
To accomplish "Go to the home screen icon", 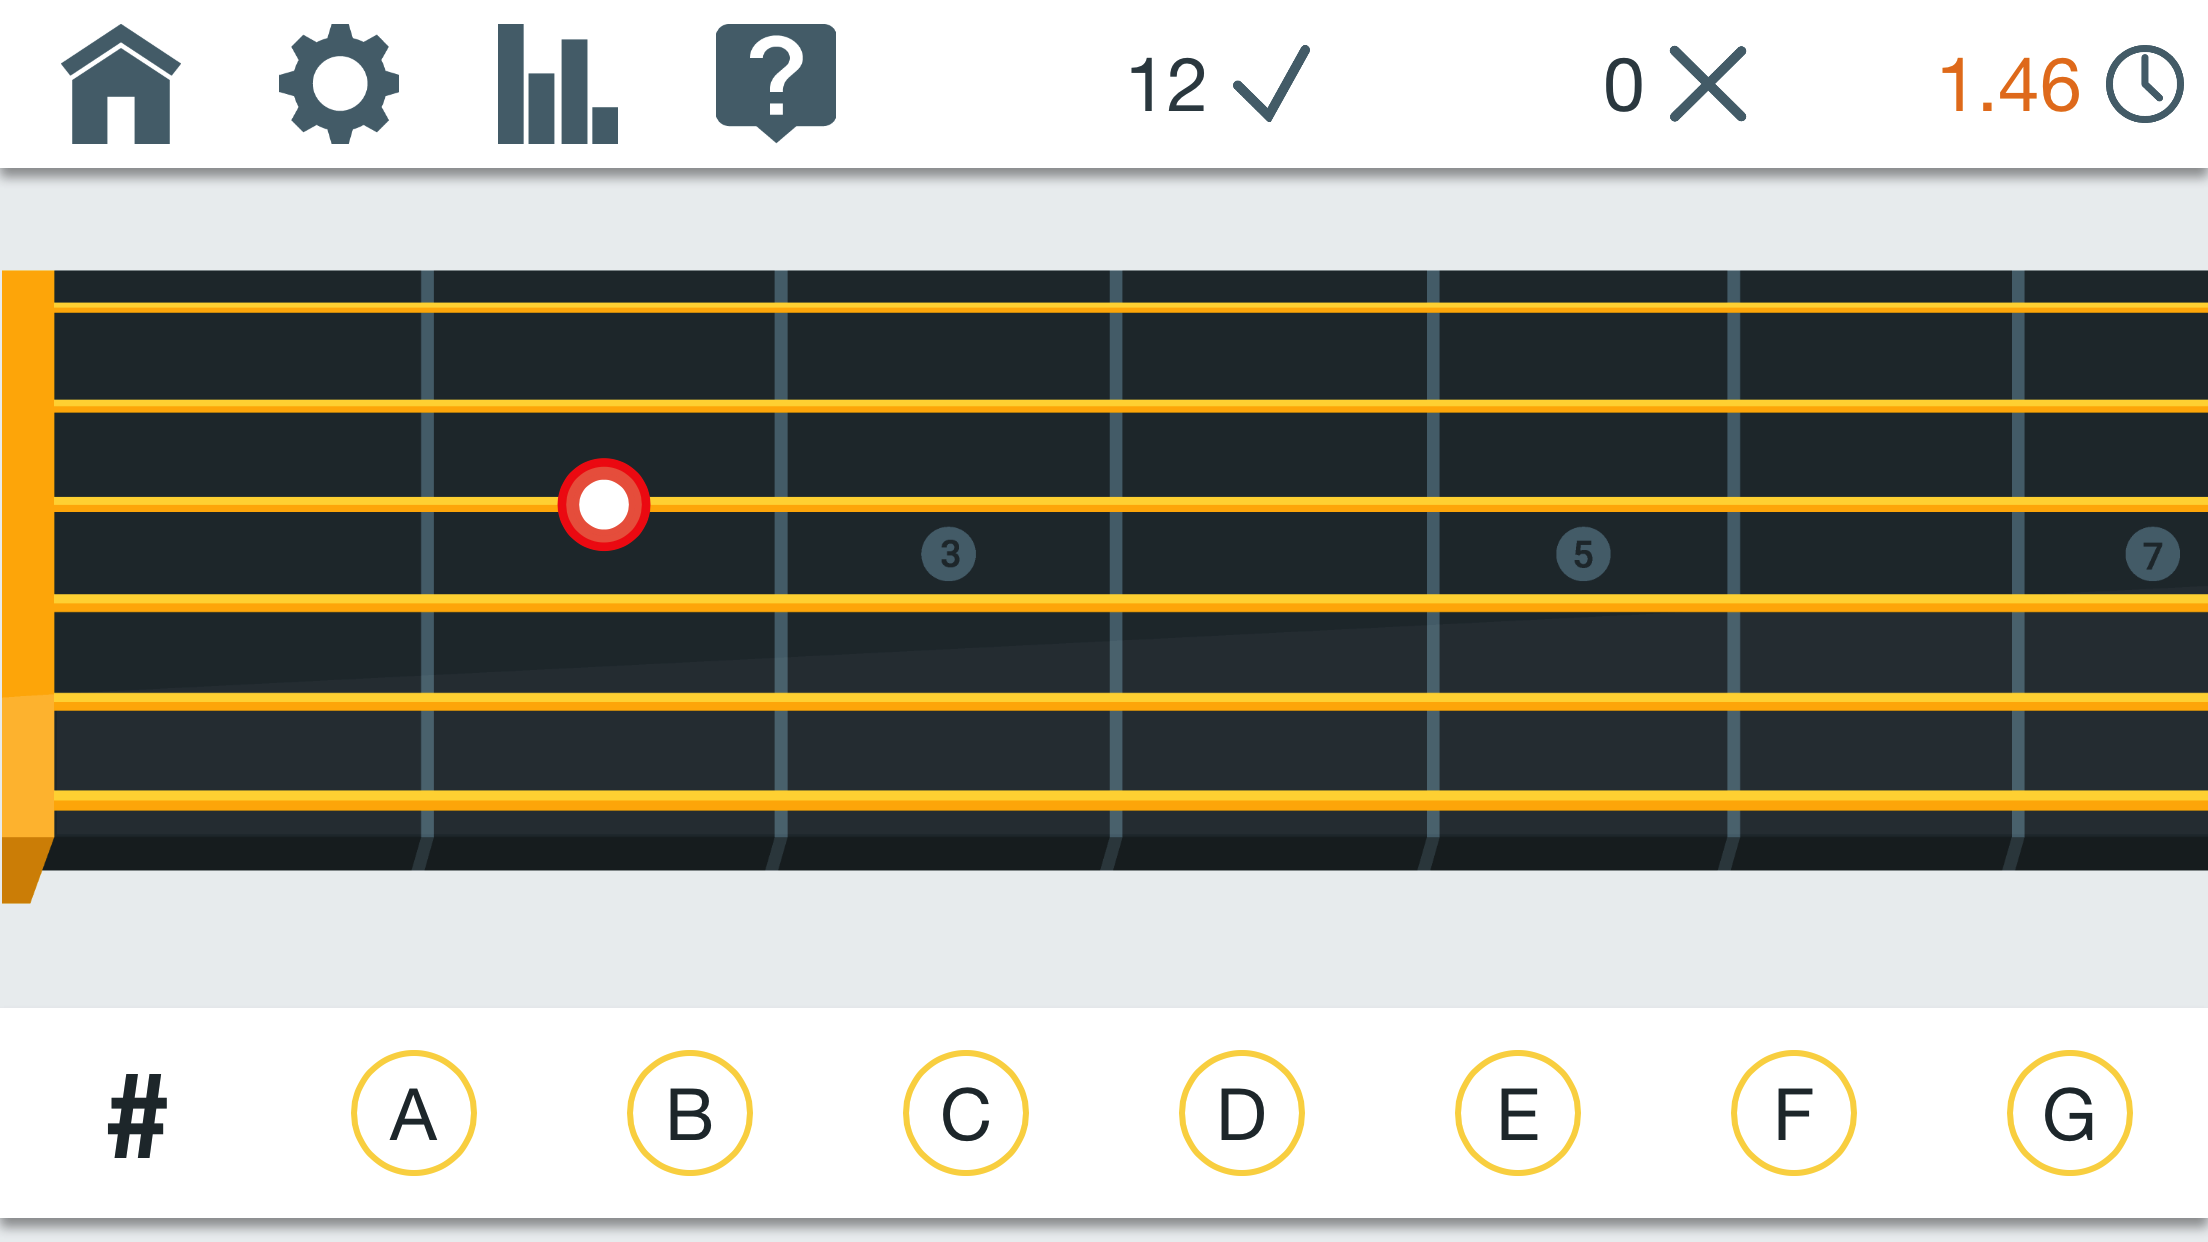I will pos(121,84).
